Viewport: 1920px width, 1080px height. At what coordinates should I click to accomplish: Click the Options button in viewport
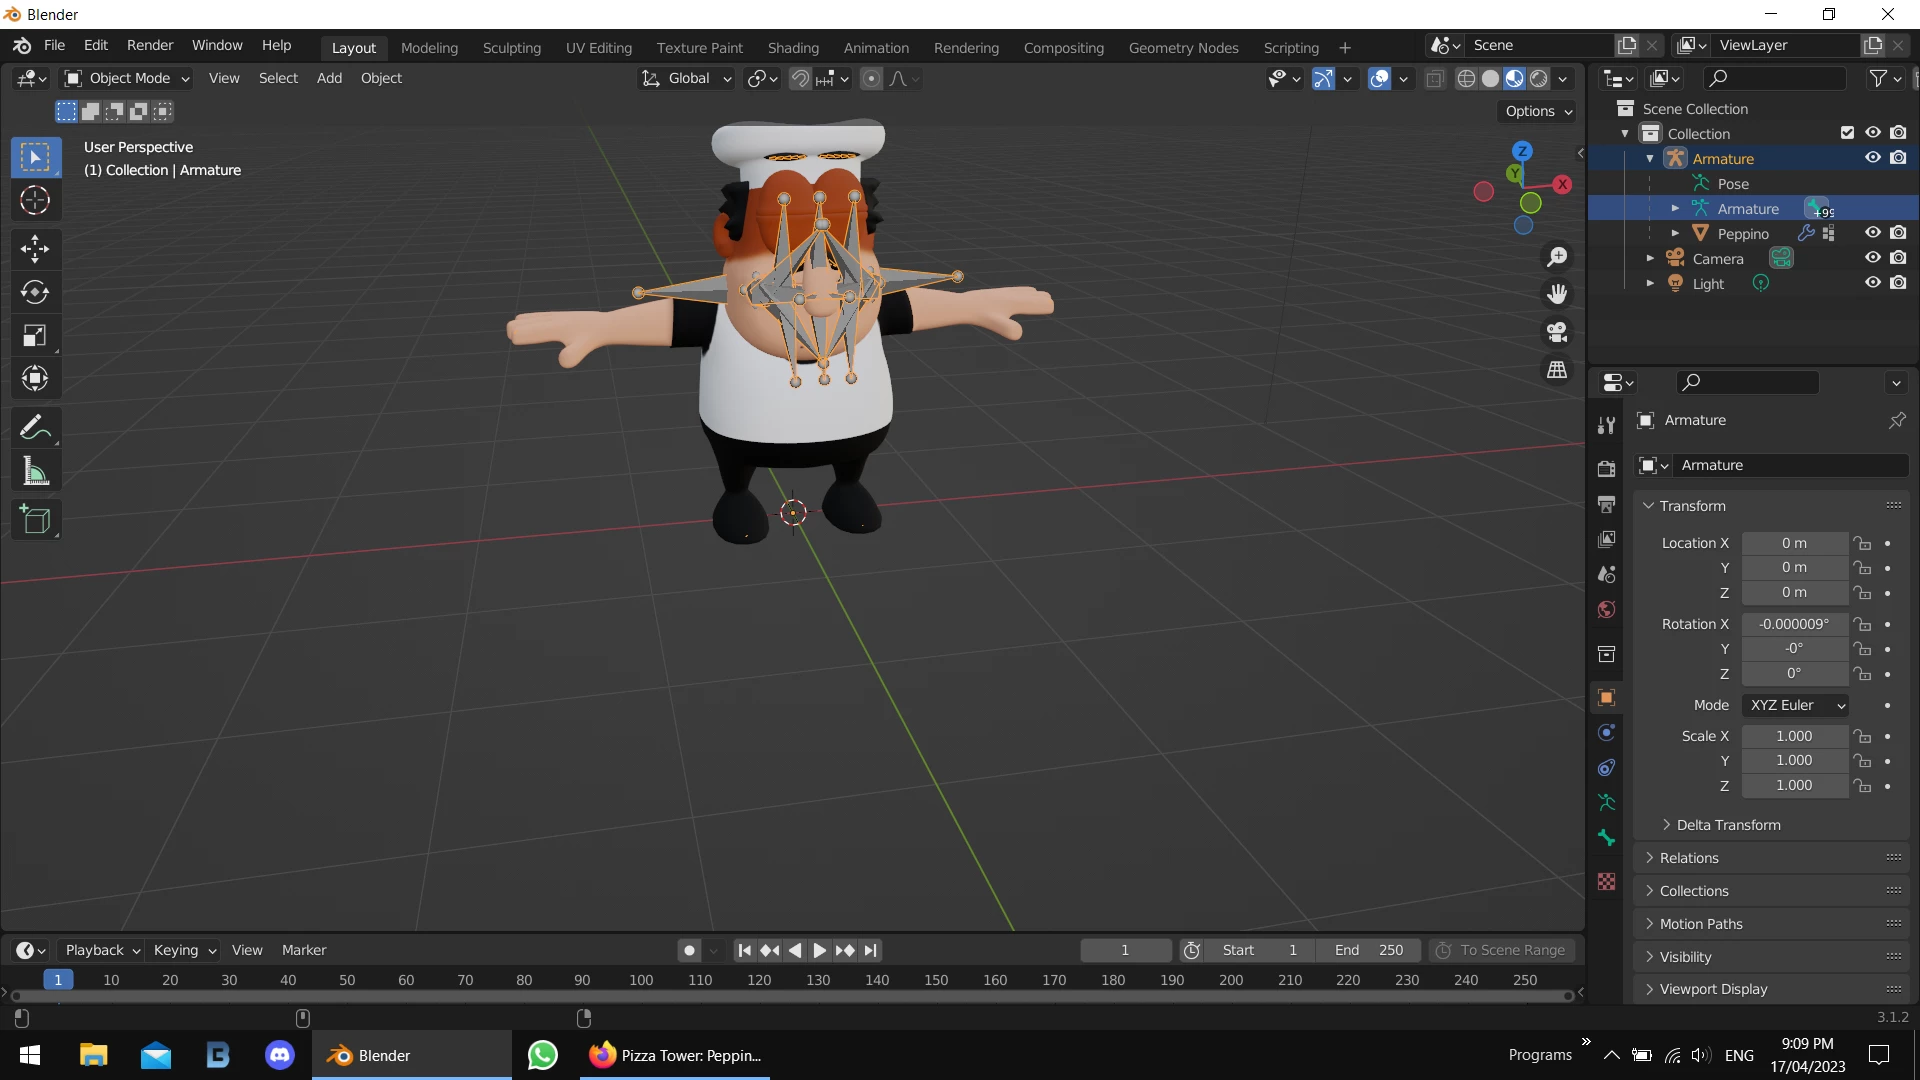(x=1538, y=111)
